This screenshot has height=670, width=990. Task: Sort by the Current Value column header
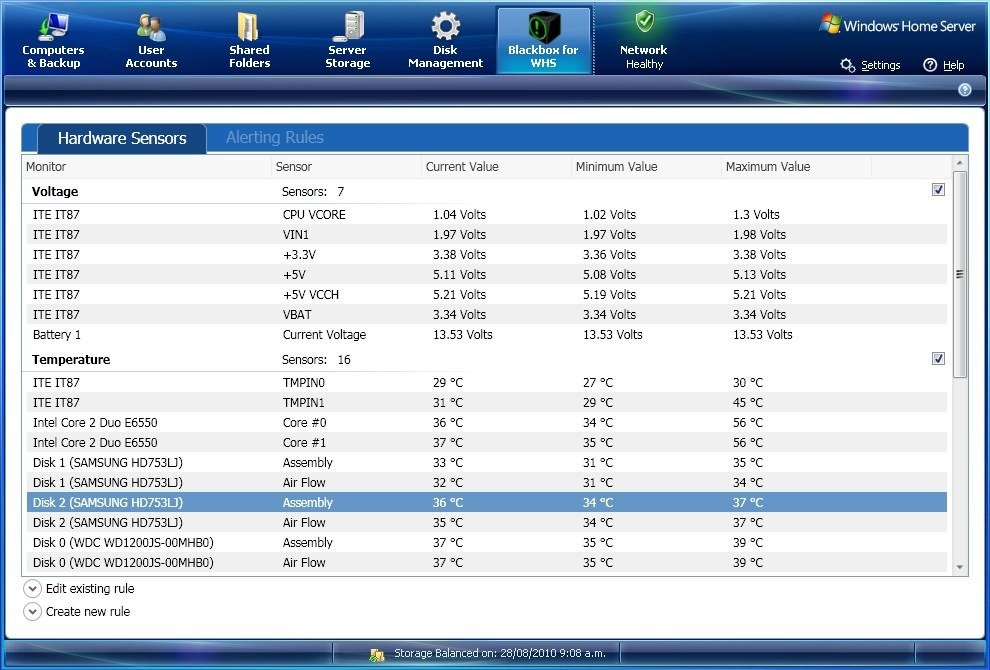pyautogui.click(x=496, y=167)
